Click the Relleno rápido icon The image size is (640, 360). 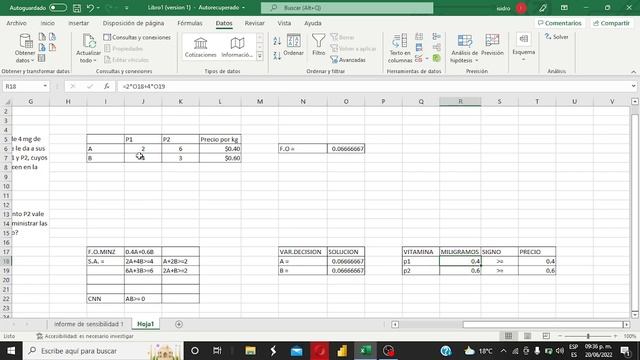[419, 37]
